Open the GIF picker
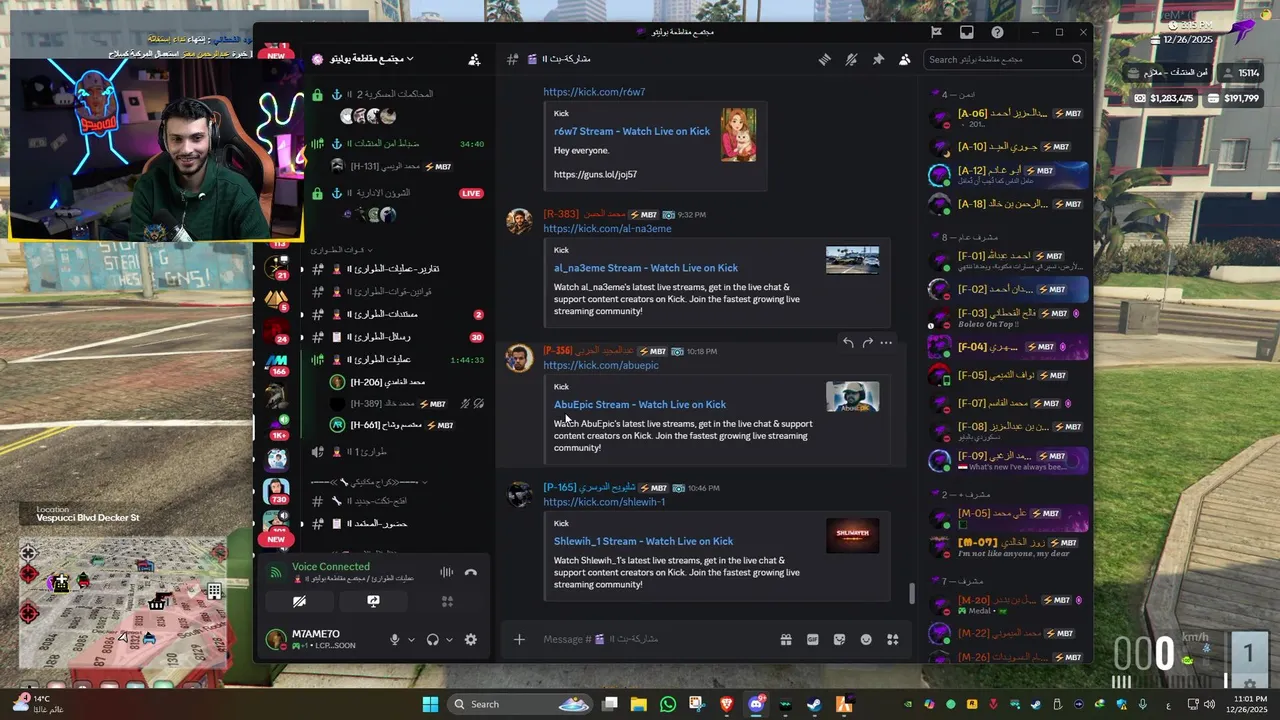 click(813, 639)
